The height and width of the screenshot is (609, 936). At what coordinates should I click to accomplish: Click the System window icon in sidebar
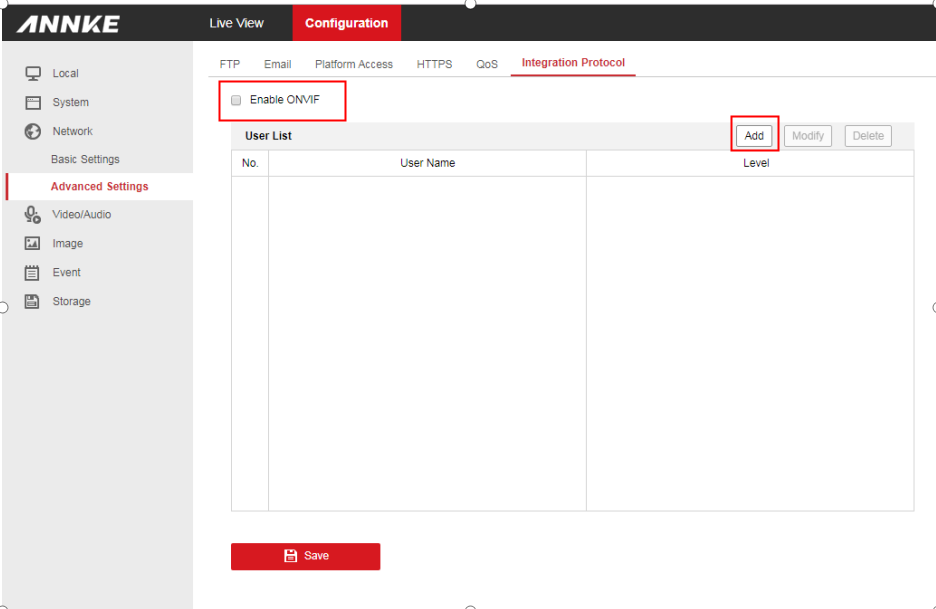click(x=33, y=103)
